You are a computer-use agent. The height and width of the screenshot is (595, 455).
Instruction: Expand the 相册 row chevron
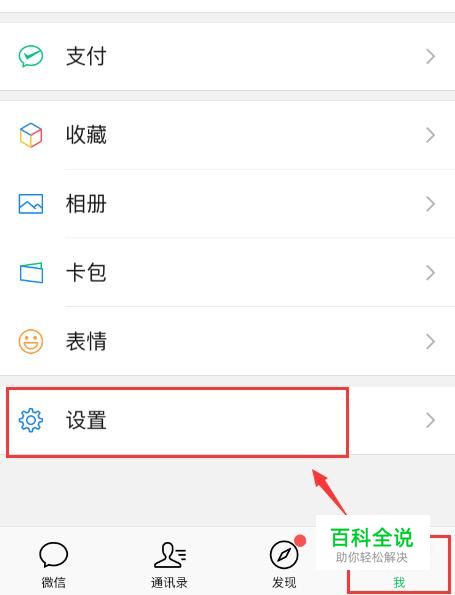(430, 204)
